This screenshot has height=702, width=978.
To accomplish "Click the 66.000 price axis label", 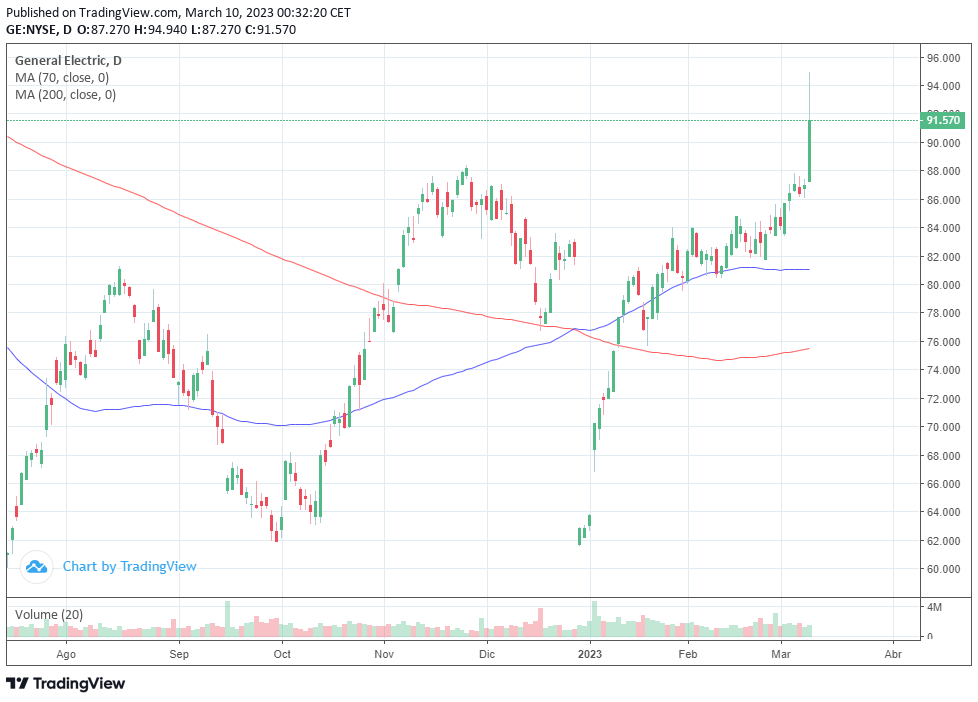I will click(x=943, y=484).
